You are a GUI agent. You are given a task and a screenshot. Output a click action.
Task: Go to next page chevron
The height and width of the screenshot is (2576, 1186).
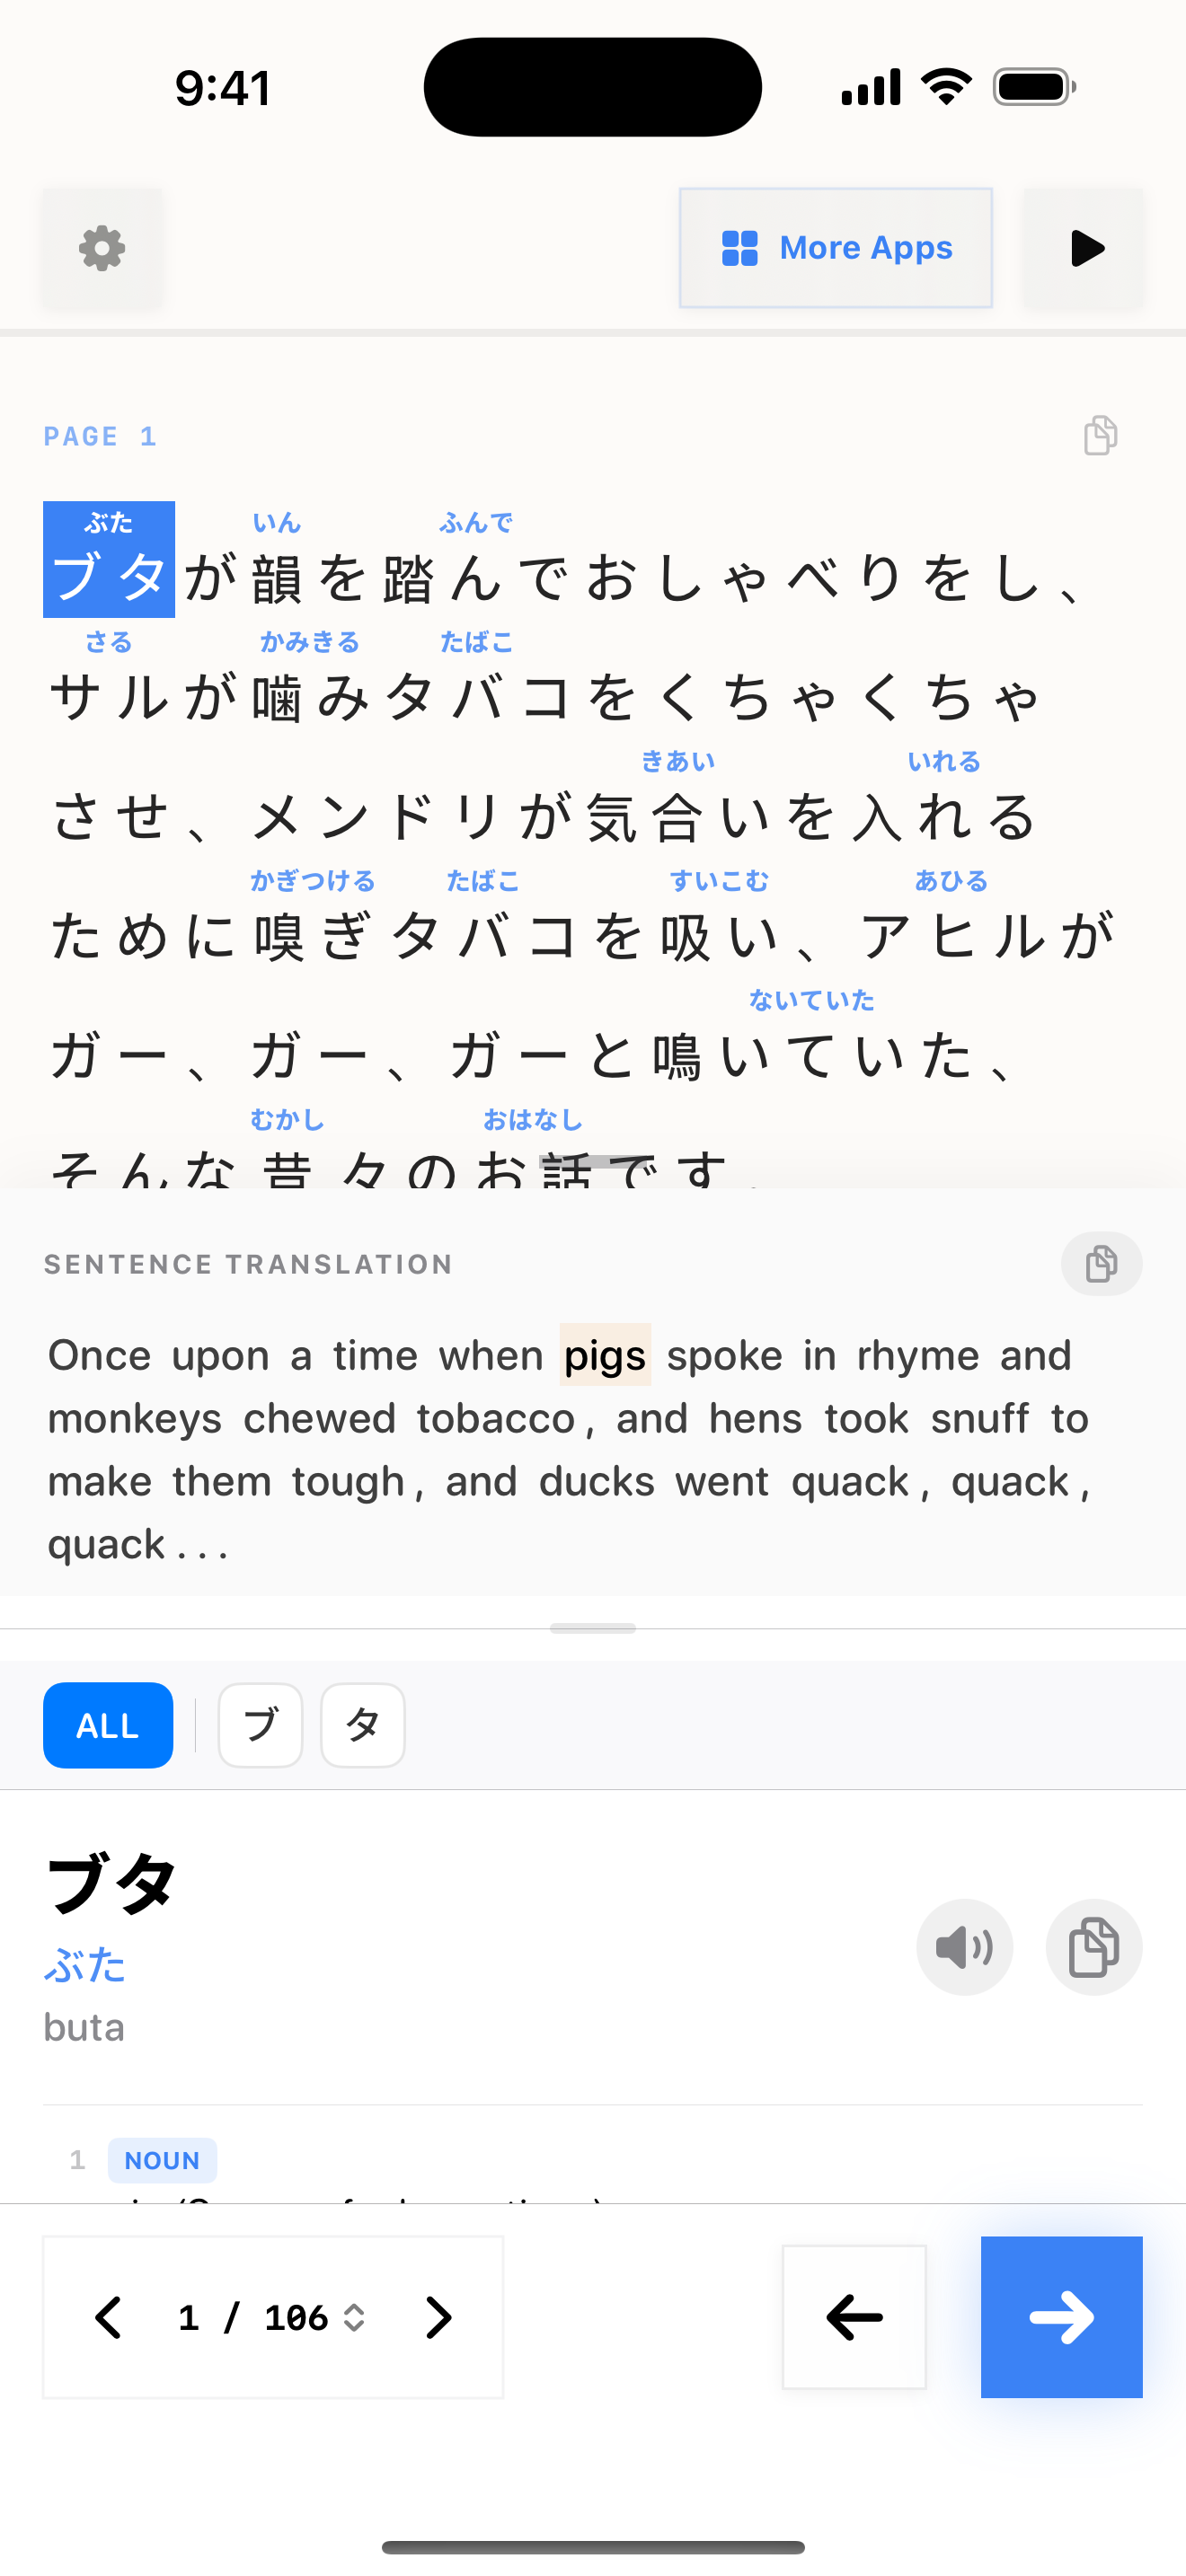(438, 2317)
